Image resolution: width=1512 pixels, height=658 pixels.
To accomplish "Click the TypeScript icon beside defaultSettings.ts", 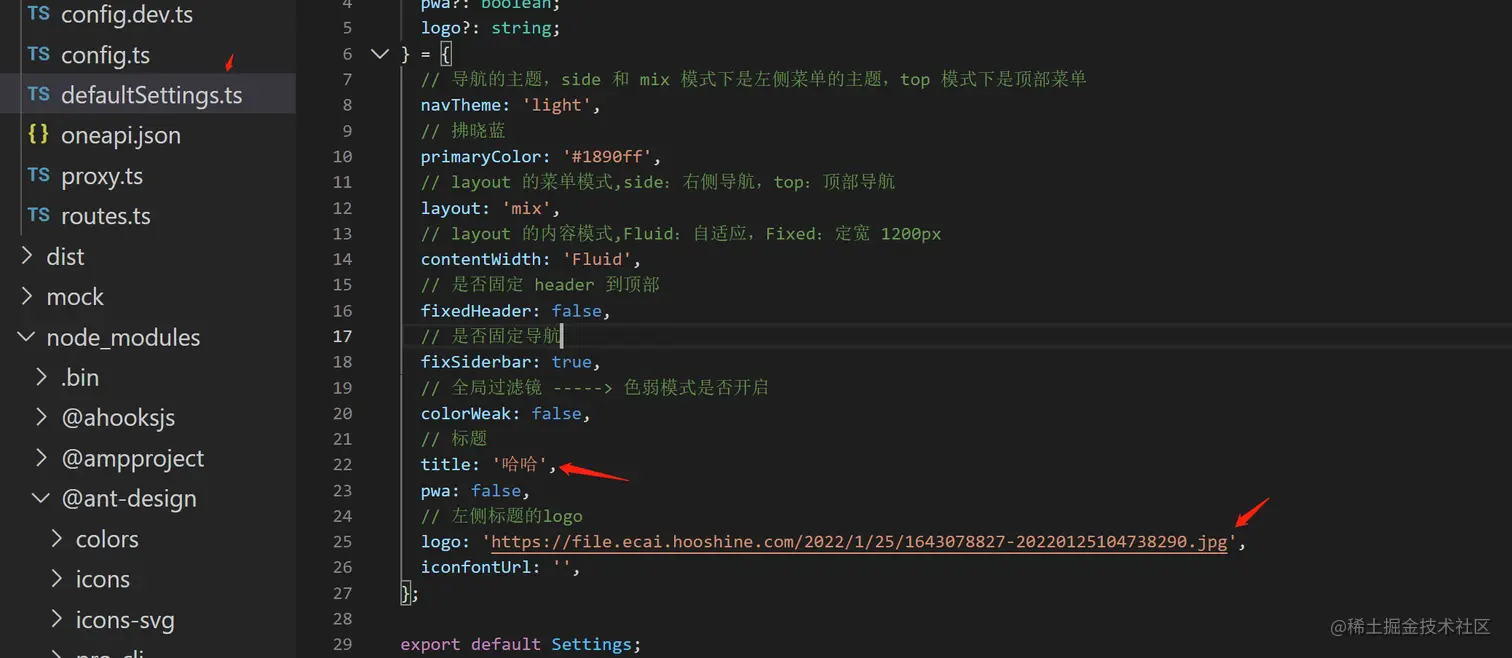I will [x=37, y=95].
